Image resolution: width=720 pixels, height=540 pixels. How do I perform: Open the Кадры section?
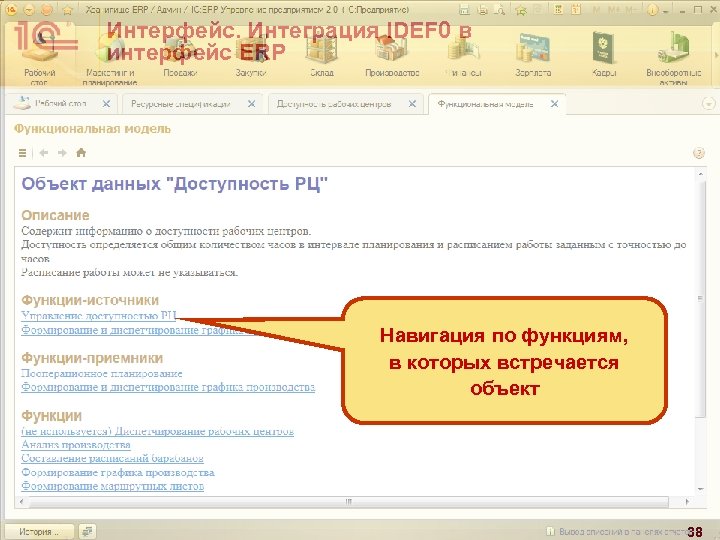pyautogui.click(x=604, y=55)
